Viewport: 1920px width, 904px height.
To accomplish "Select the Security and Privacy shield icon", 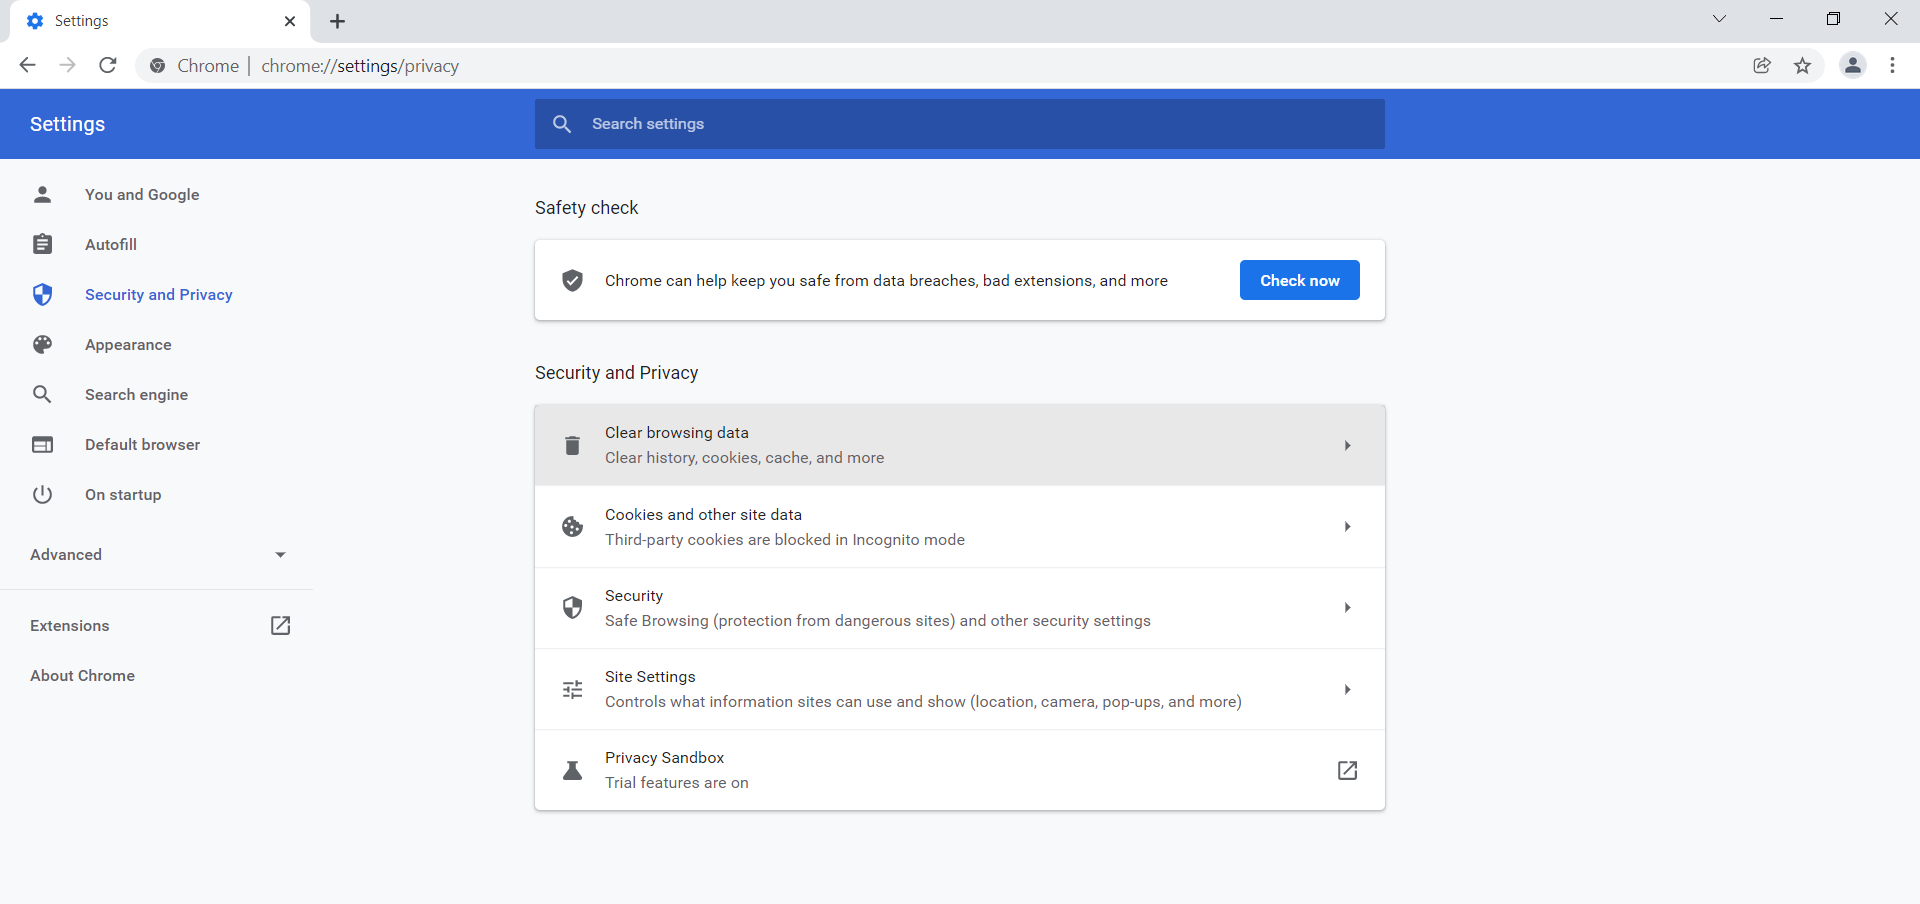I will 43,294.
